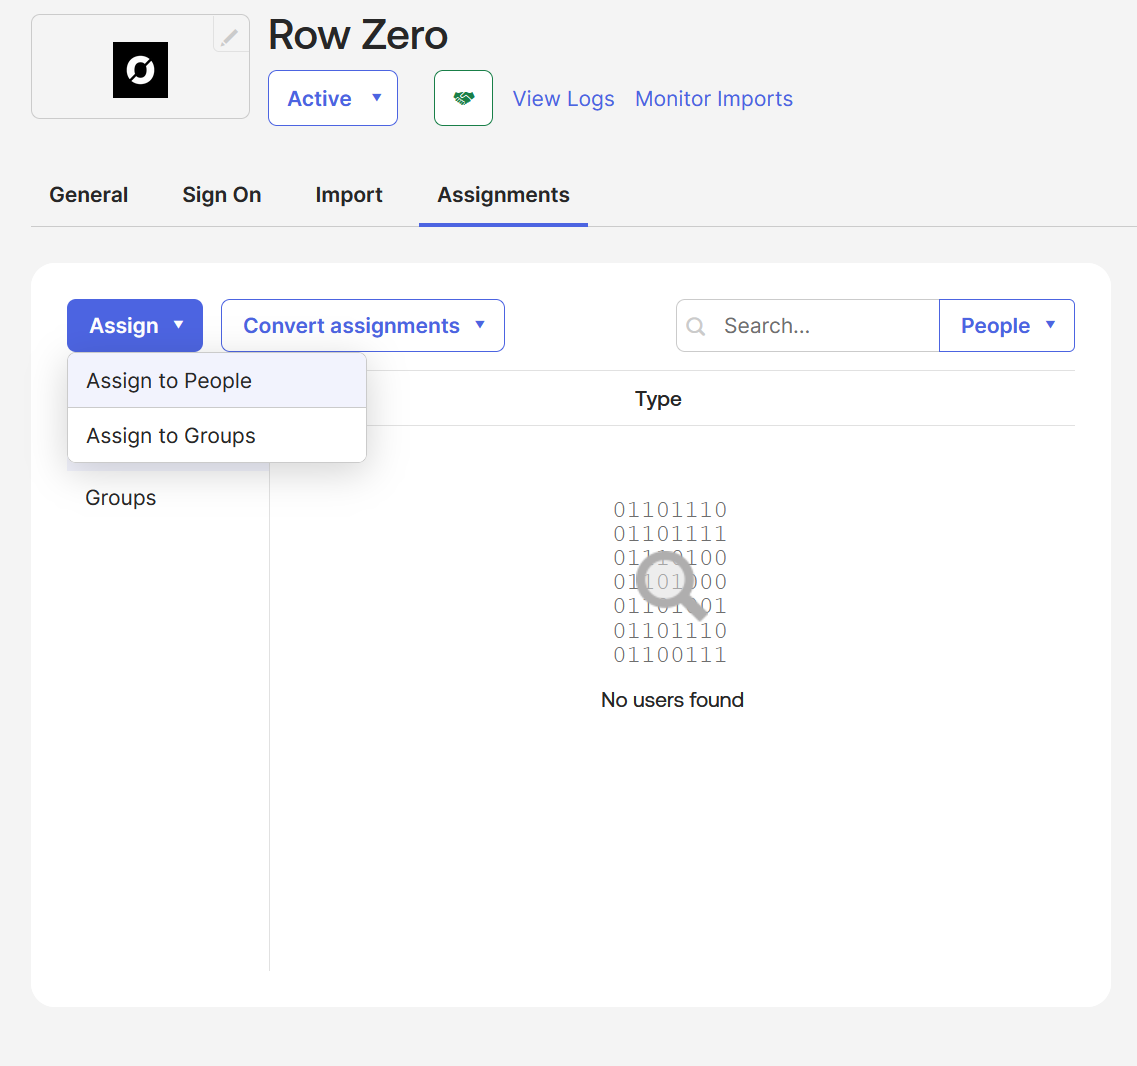Switch to the General tab

(x=89, y=195)
